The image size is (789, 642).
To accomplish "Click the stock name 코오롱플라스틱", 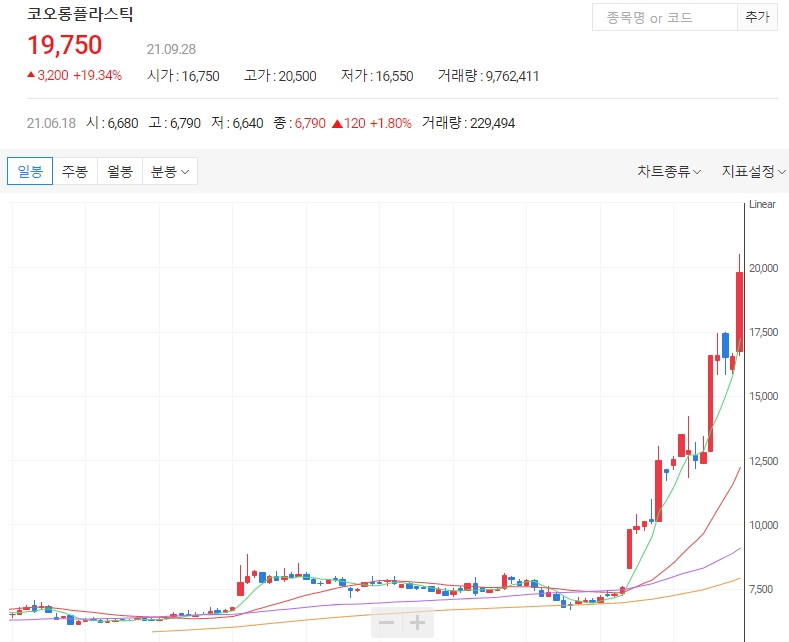I will pyautogui.click(x=80, y=14).
